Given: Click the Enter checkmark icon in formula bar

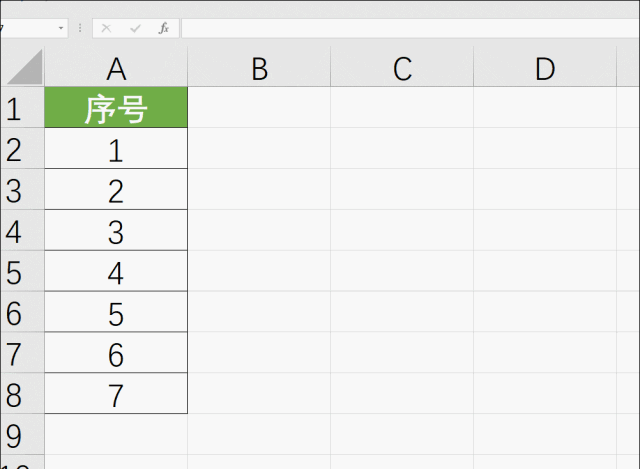Looking at the screenshot, I should coord(135,28).
